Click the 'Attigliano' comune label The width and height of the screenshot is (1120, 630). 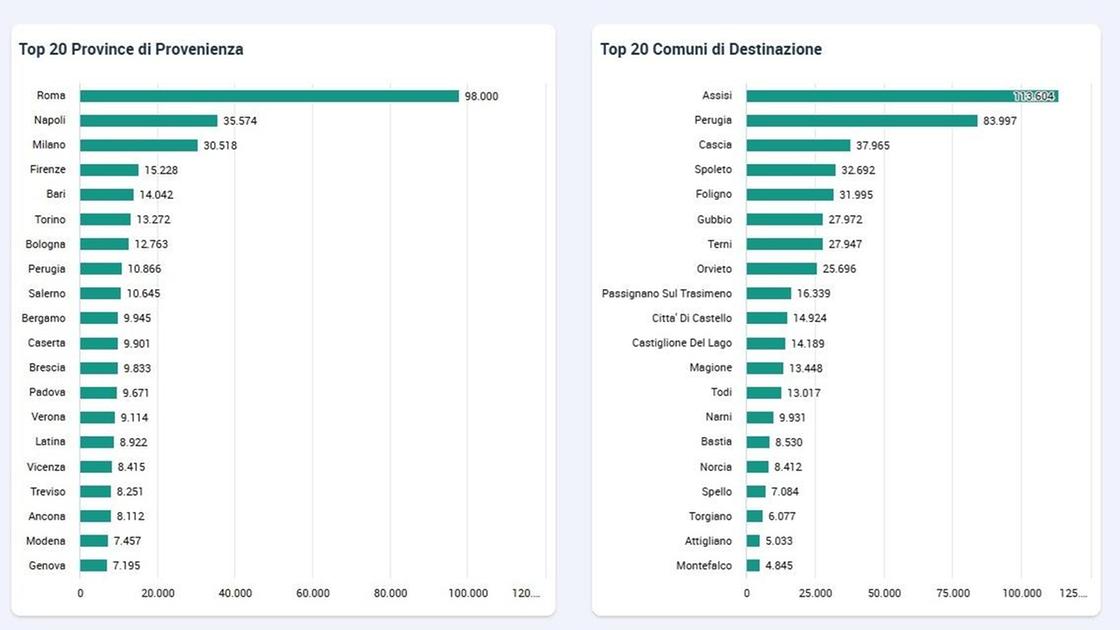tap(708, 541)
